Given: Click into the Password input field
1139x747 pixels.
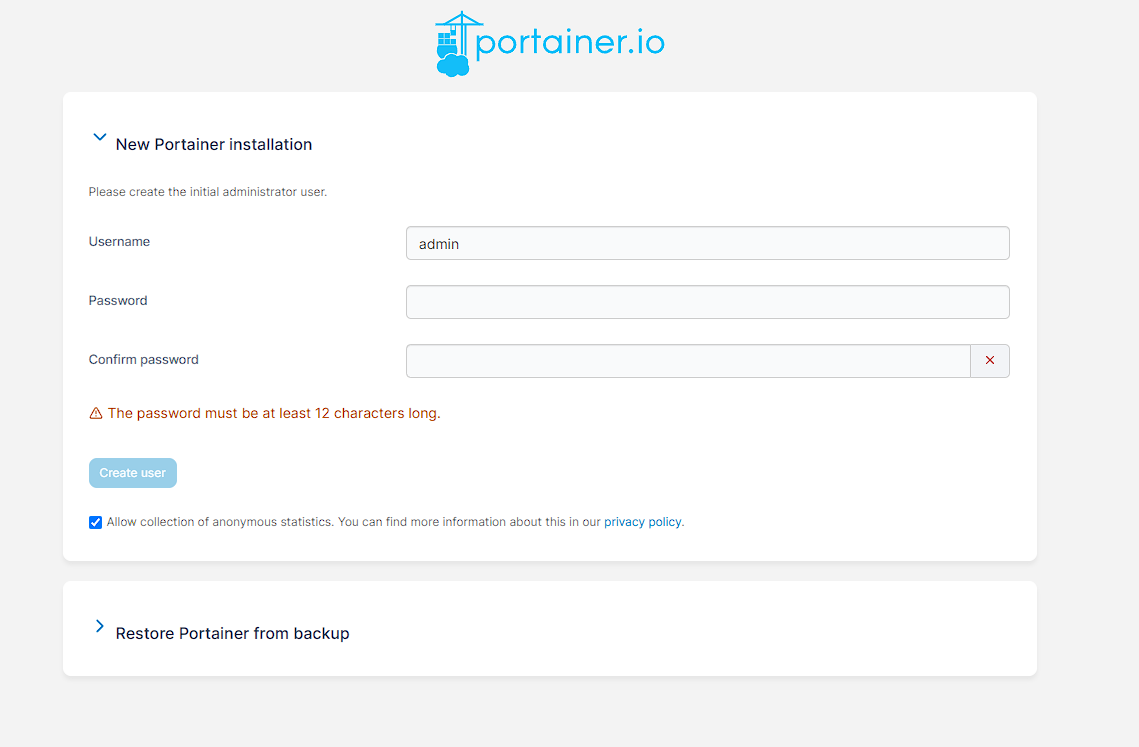Looking at the screenshot, I should click(708, 302).
